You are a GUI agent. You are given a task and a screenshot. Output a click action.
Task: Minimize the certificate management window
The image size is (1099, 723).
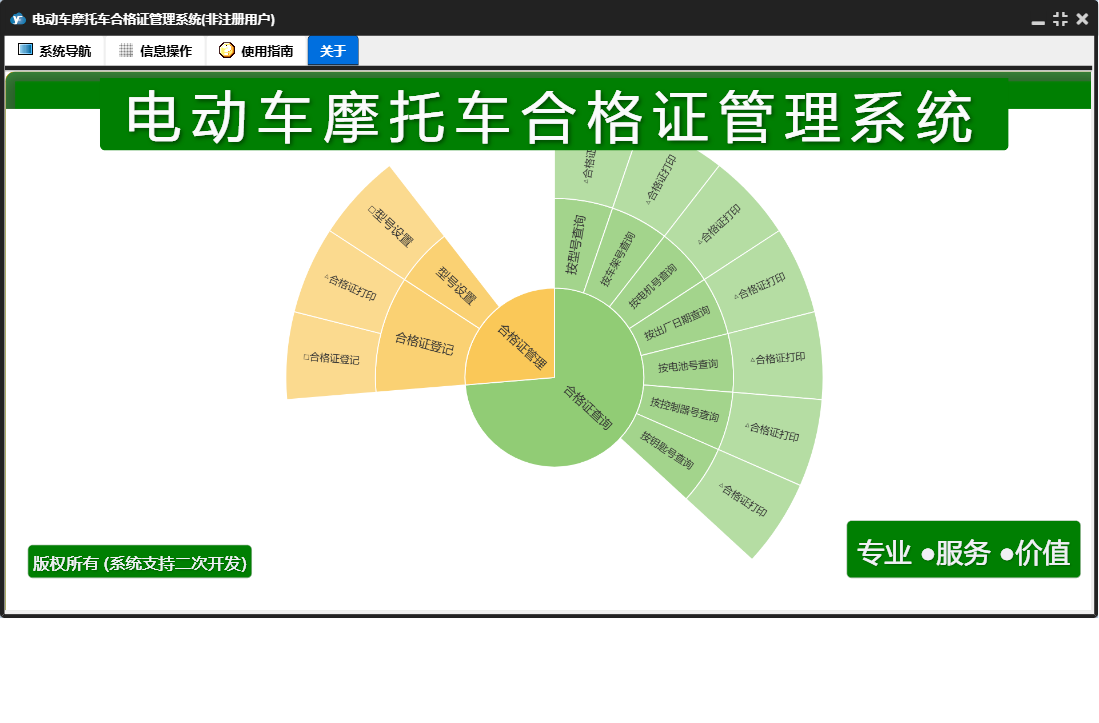tap(1038, 20)
